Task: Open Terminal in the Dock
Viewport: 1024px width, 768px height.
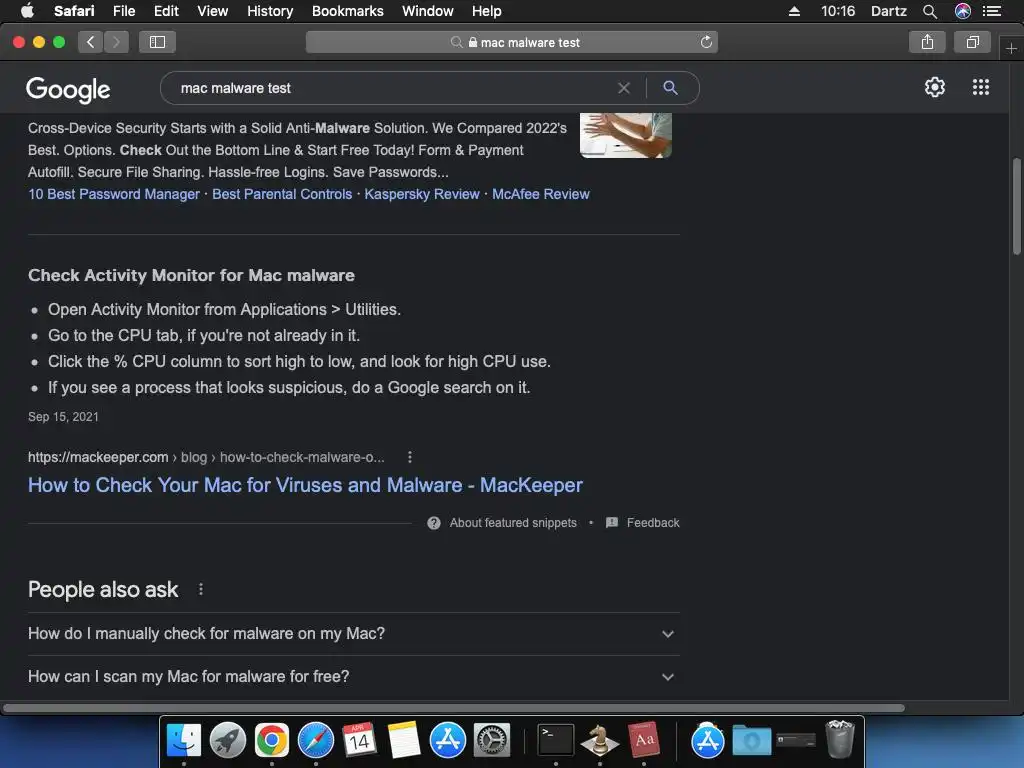Action: (x=556, y=740)
